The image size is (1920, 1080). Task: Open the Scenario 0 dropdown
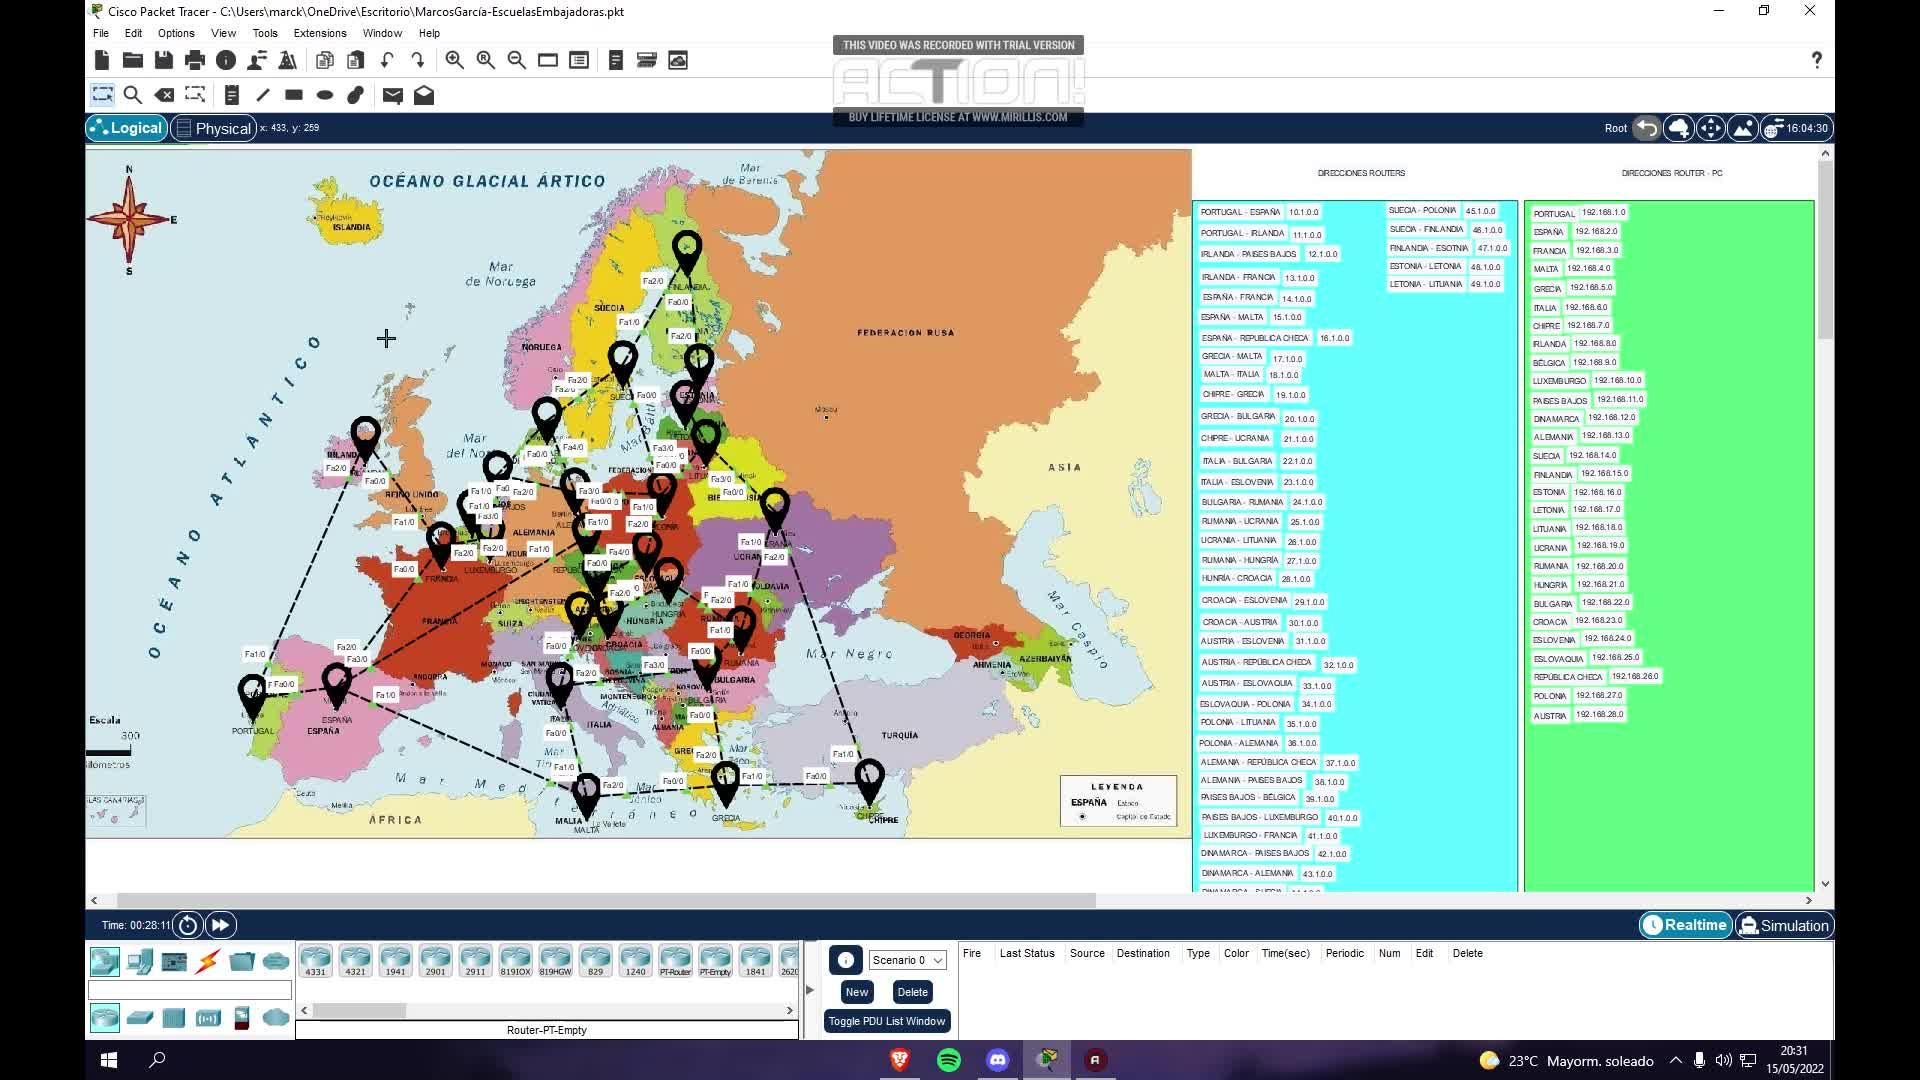(907, 960)
